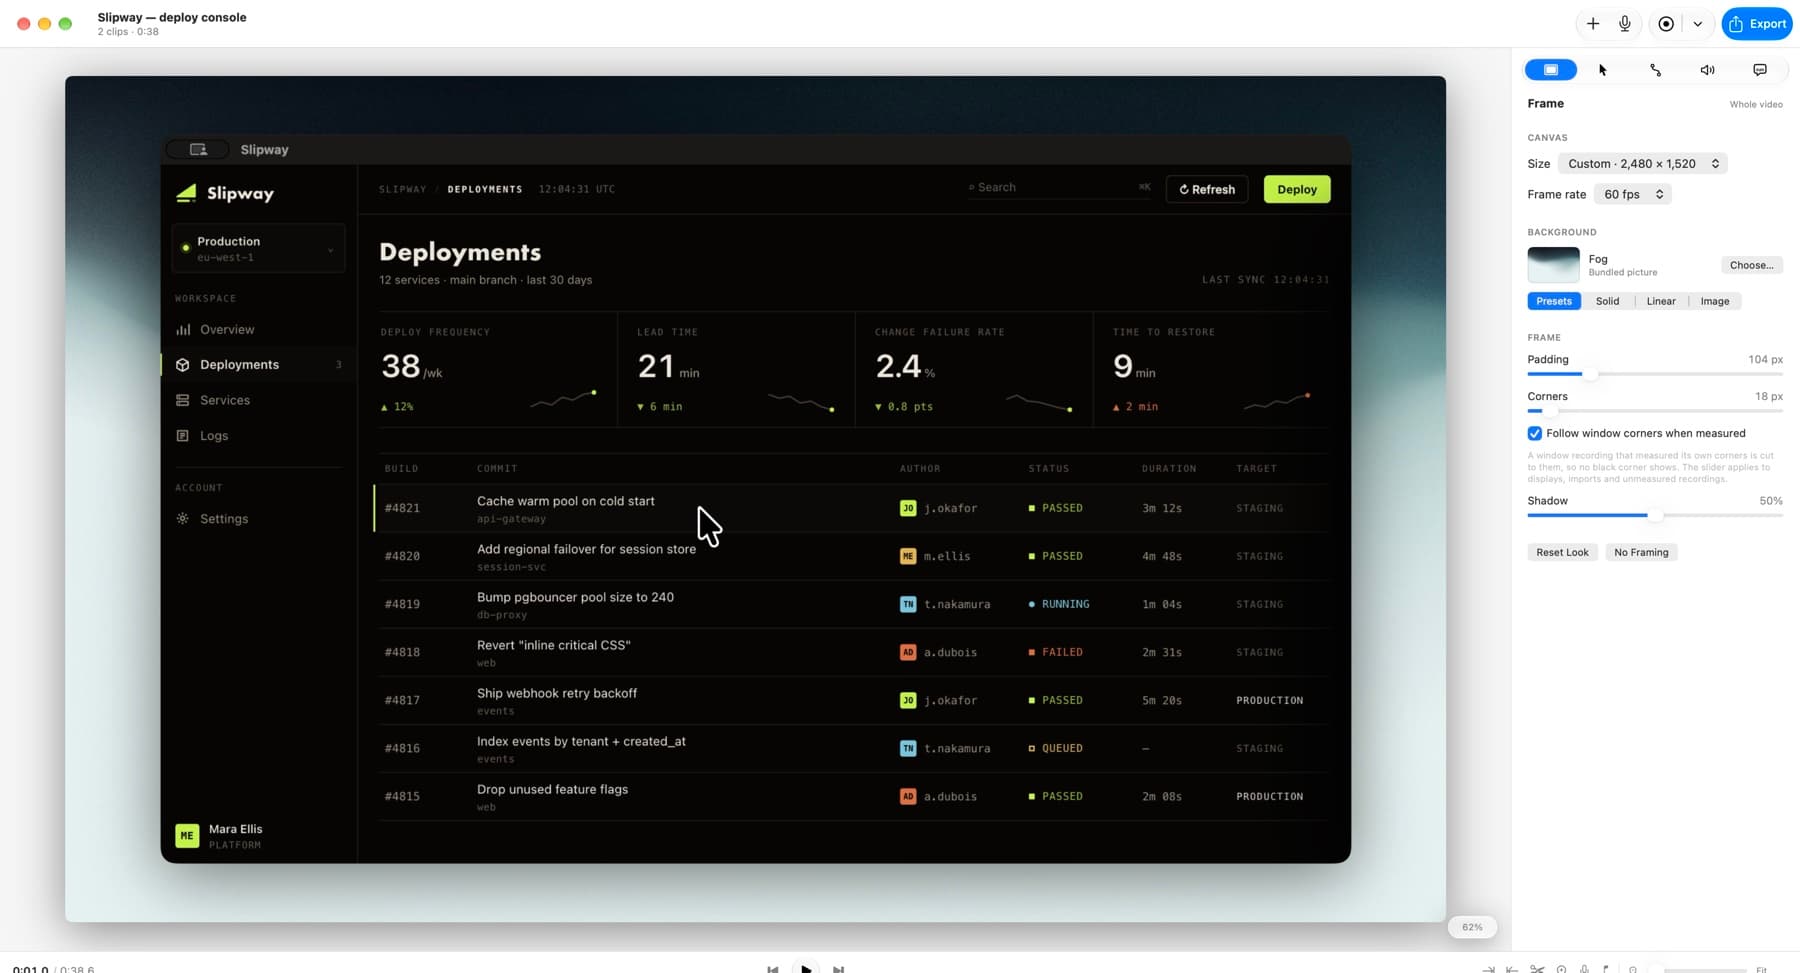Screen dimensions: 1800x973
Task: Click the blue Export button
Action: coord(1757,24)
